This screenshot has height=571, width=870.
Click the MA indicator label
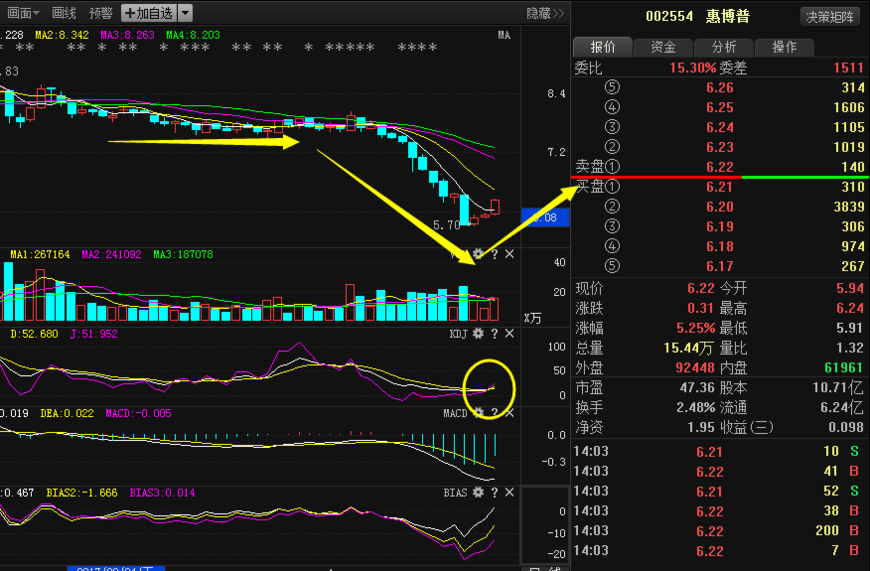pos(504,35)
